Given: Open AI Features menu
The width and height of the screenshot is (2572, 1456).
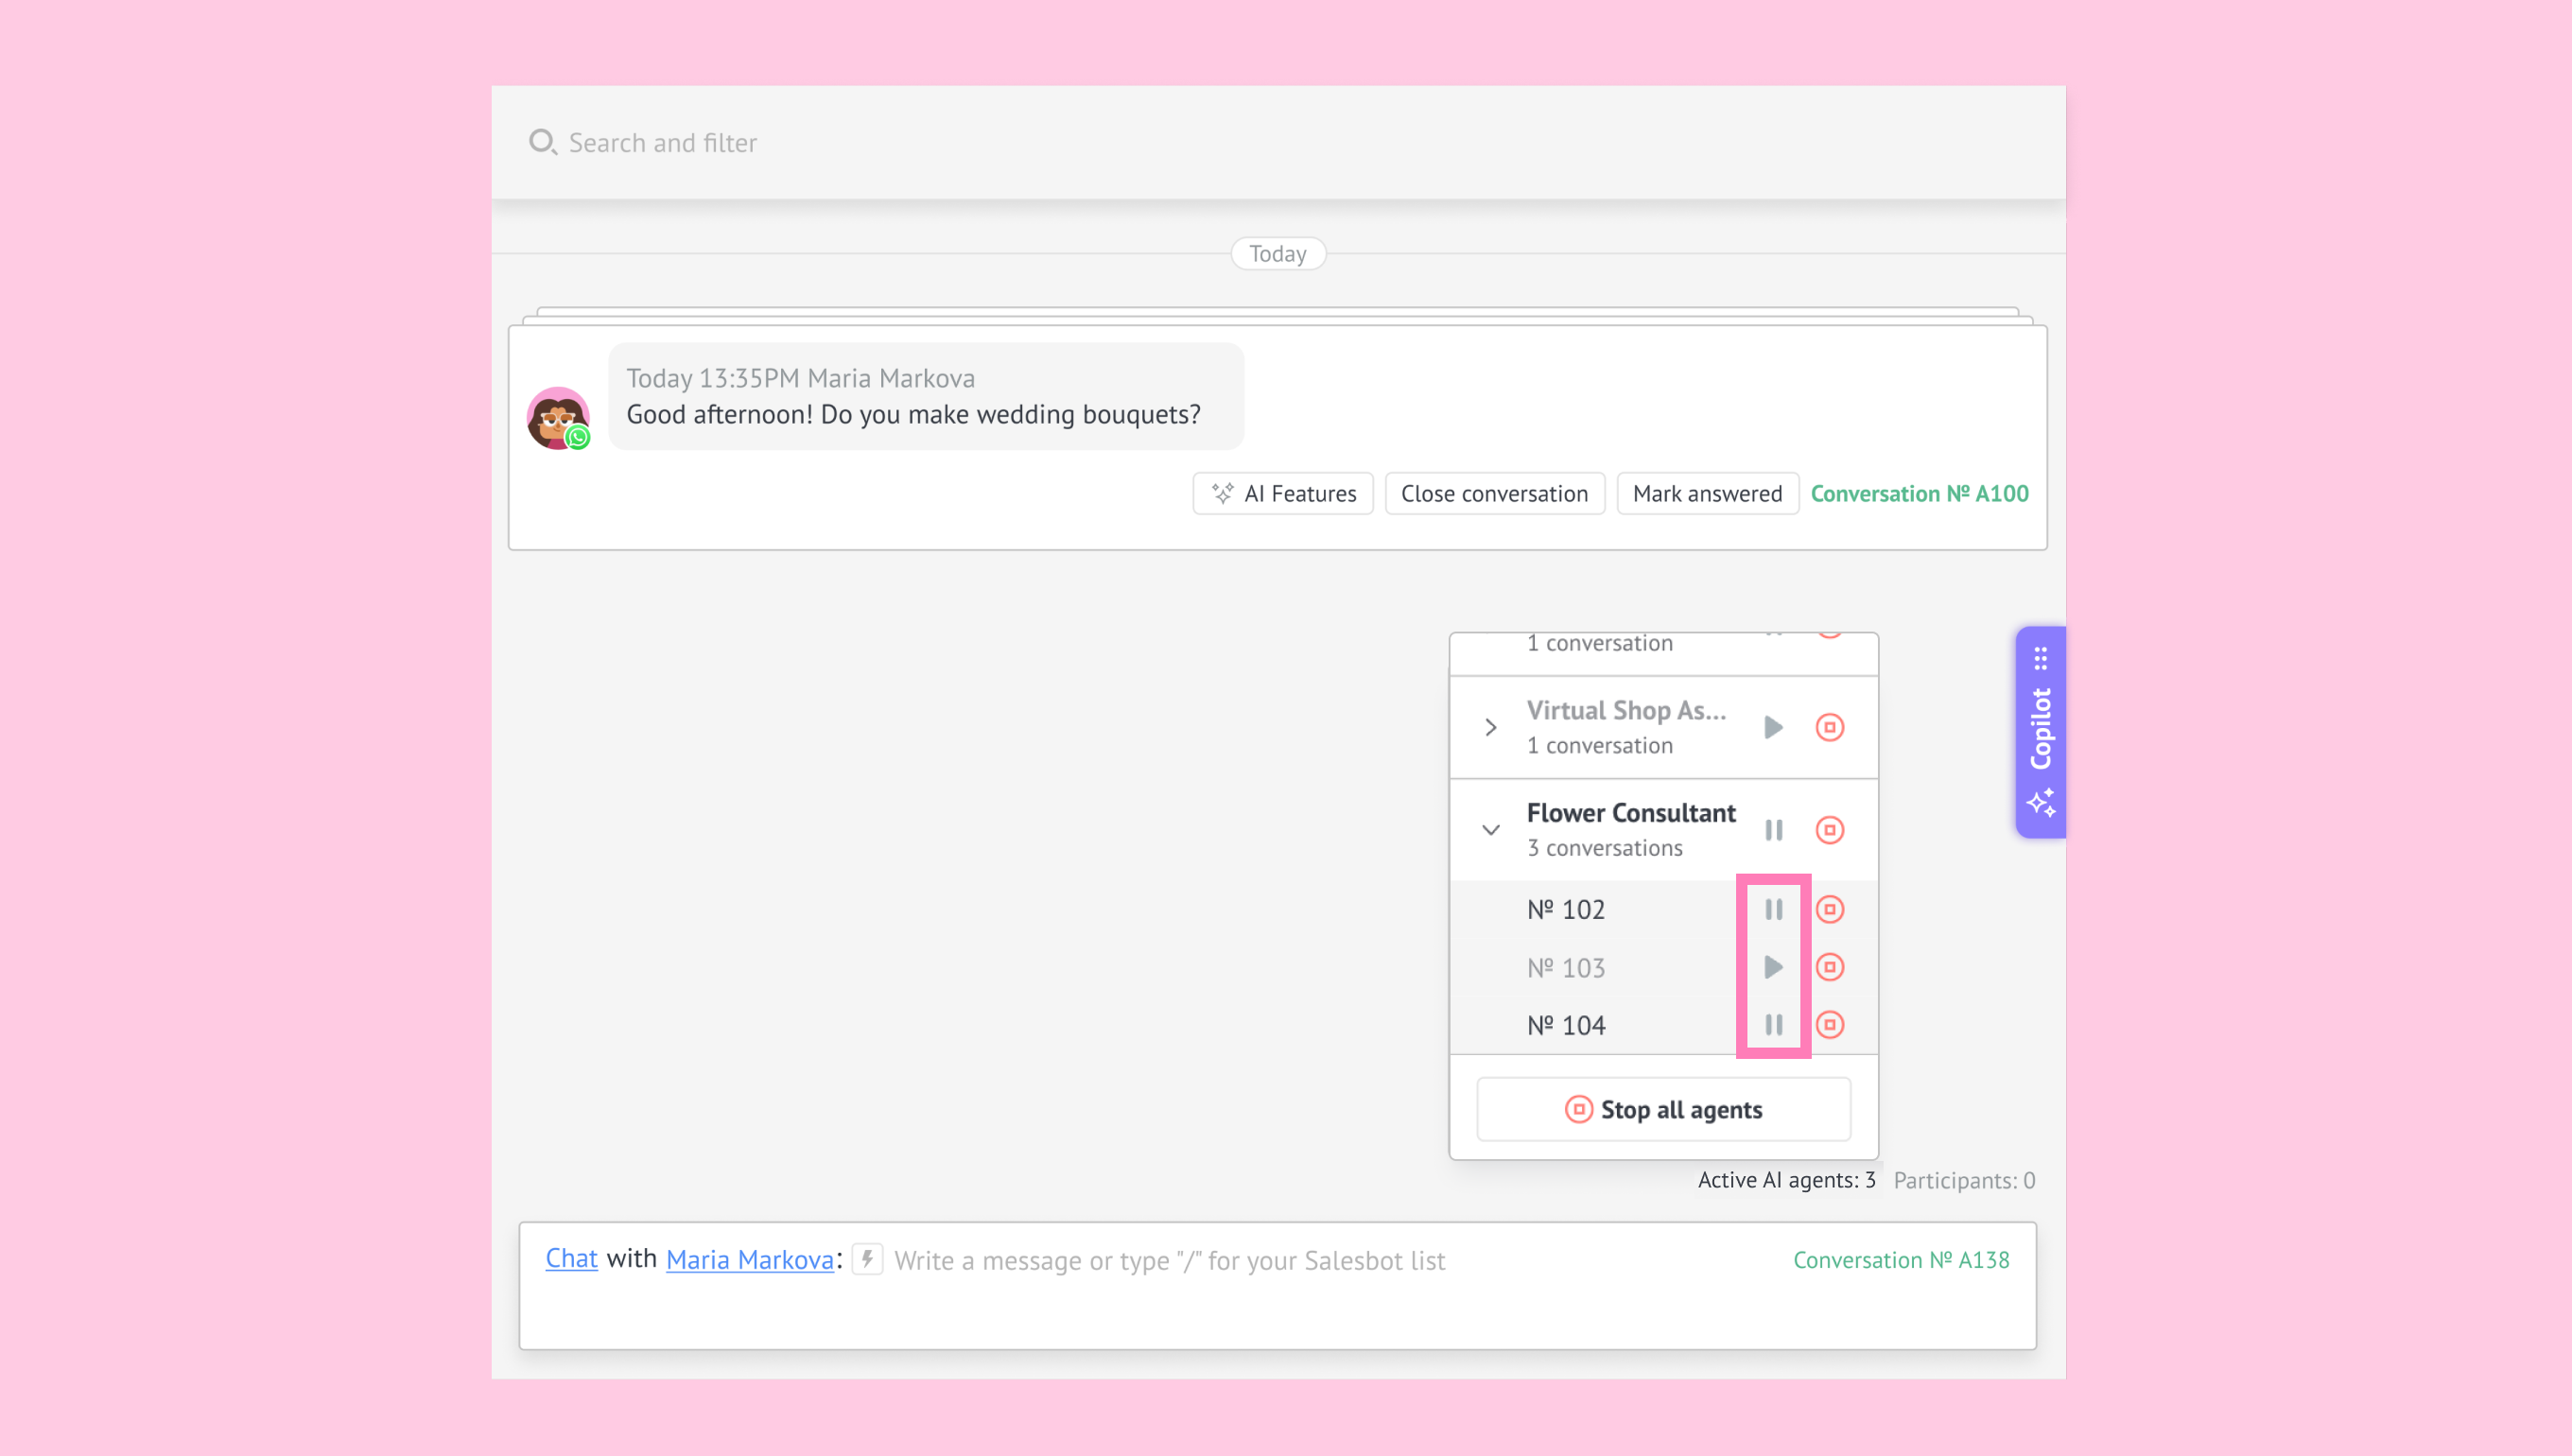Looking at the screenshot, I should [x=1283, y=493].
